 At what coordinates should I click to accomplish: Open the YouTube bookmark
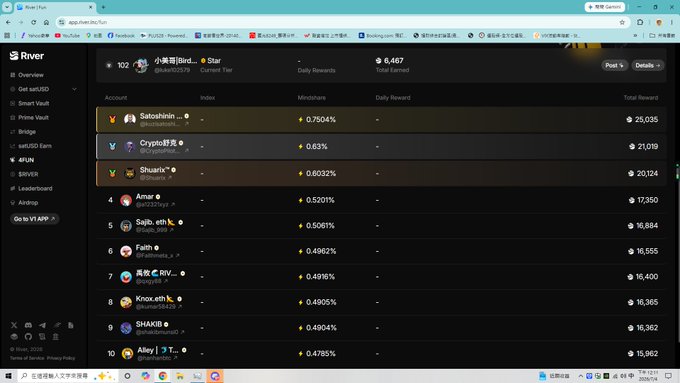(x=67, y=36)
